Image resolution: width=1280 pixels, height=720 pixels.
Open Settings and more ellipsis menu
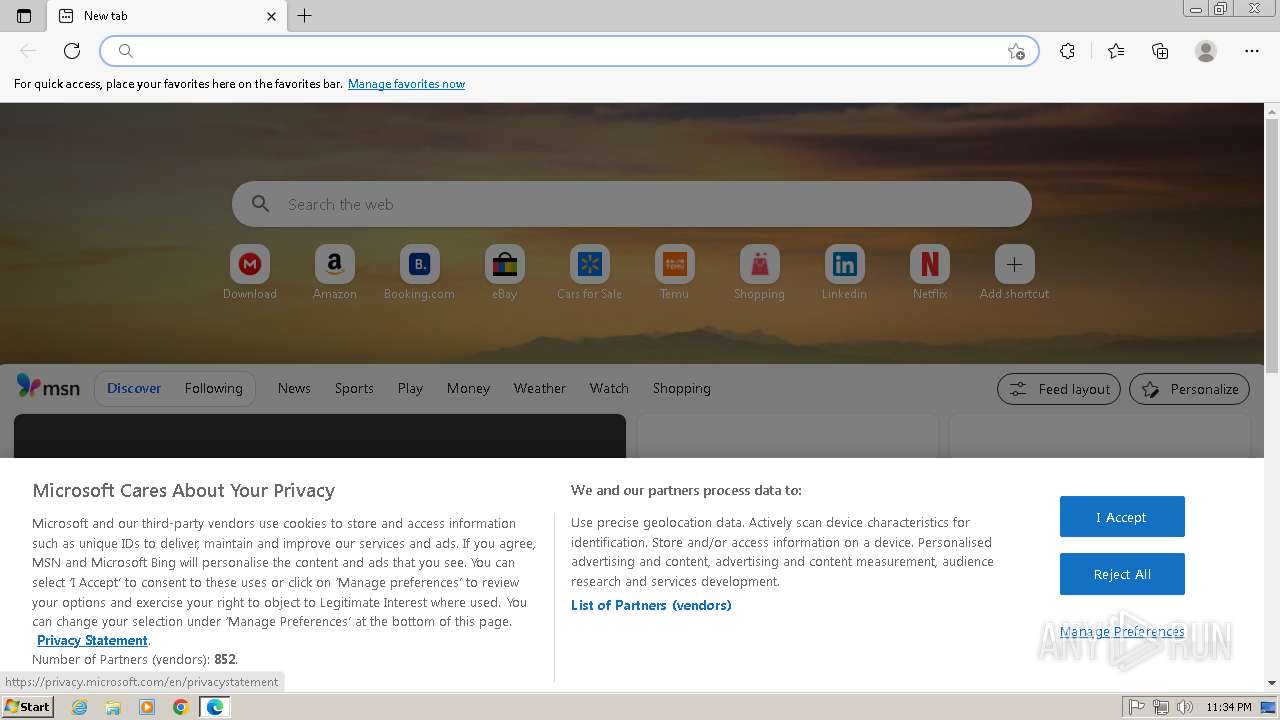1252,51
